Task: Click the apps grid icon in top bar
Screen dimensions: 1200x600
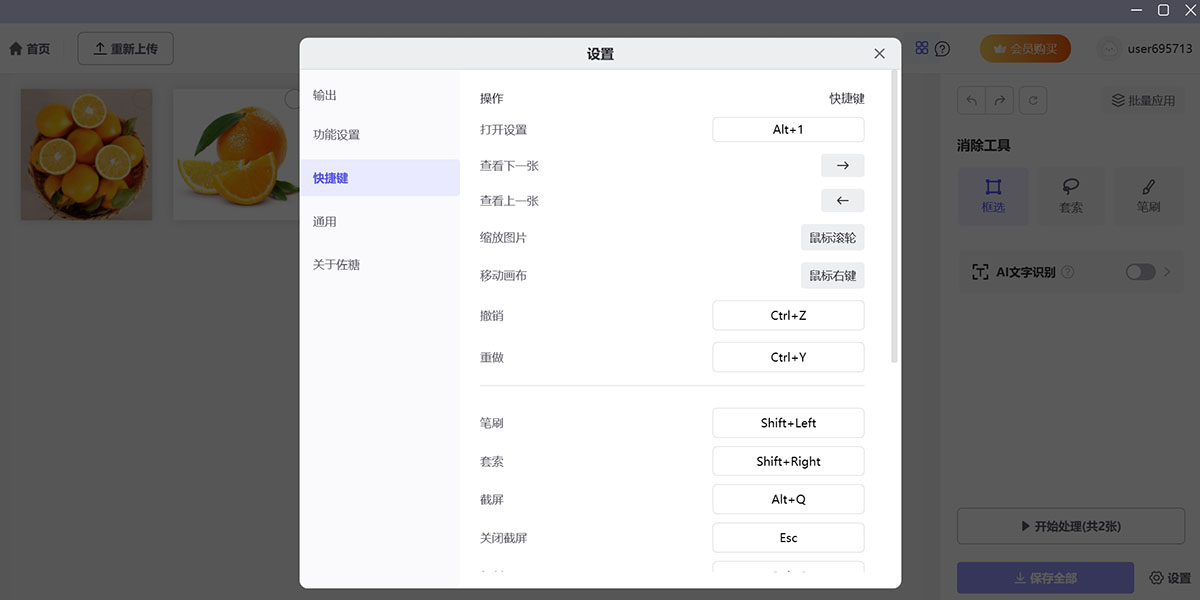Action: tap(920, 47)
